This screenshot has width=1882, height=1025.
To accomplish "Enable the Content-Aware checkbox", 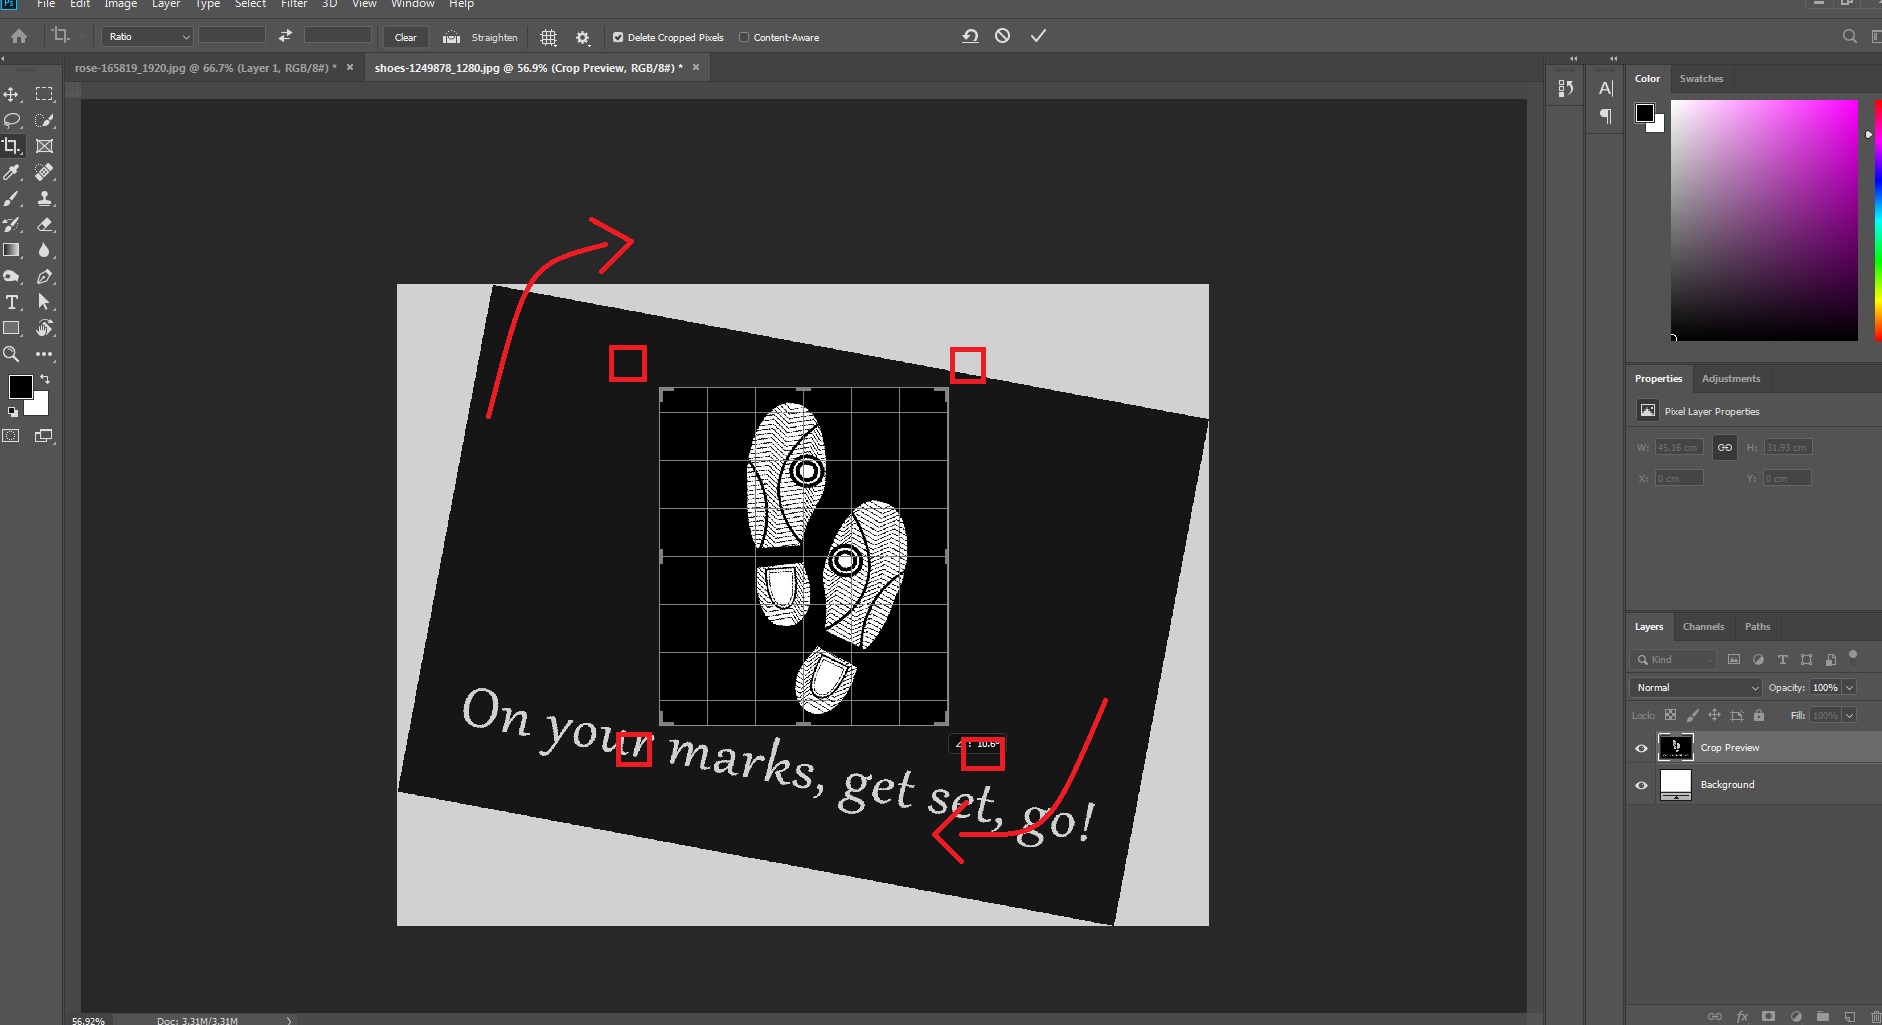I will pos(744,38).
